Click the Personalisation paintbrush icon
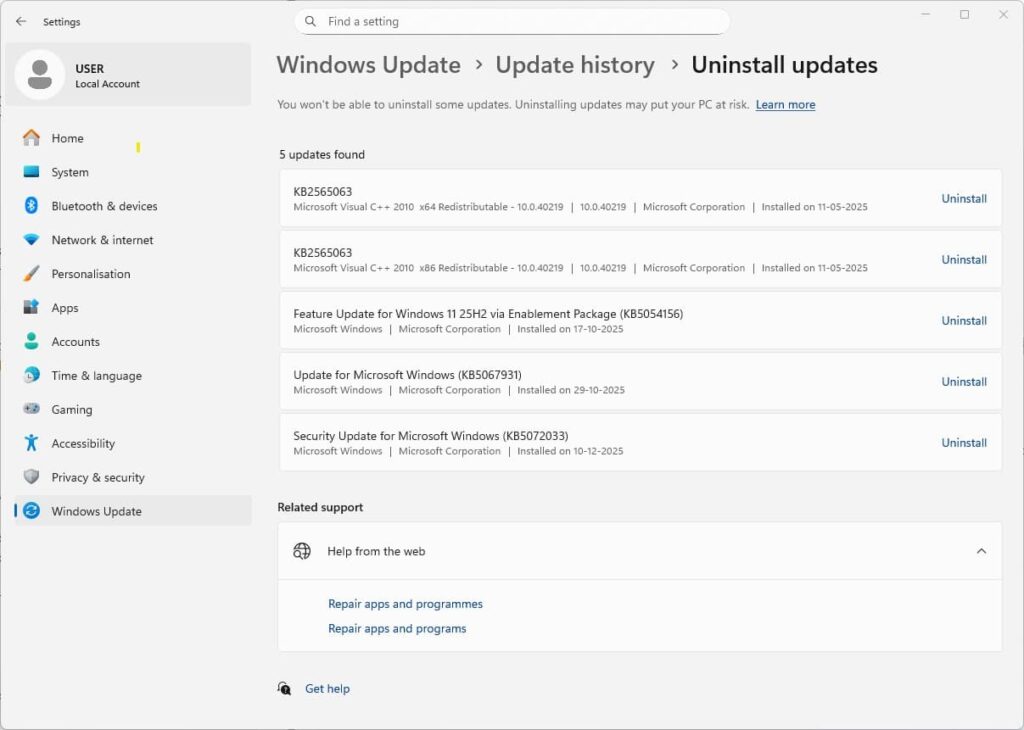This screenshot has width=1024, height=730. (31, 274)
